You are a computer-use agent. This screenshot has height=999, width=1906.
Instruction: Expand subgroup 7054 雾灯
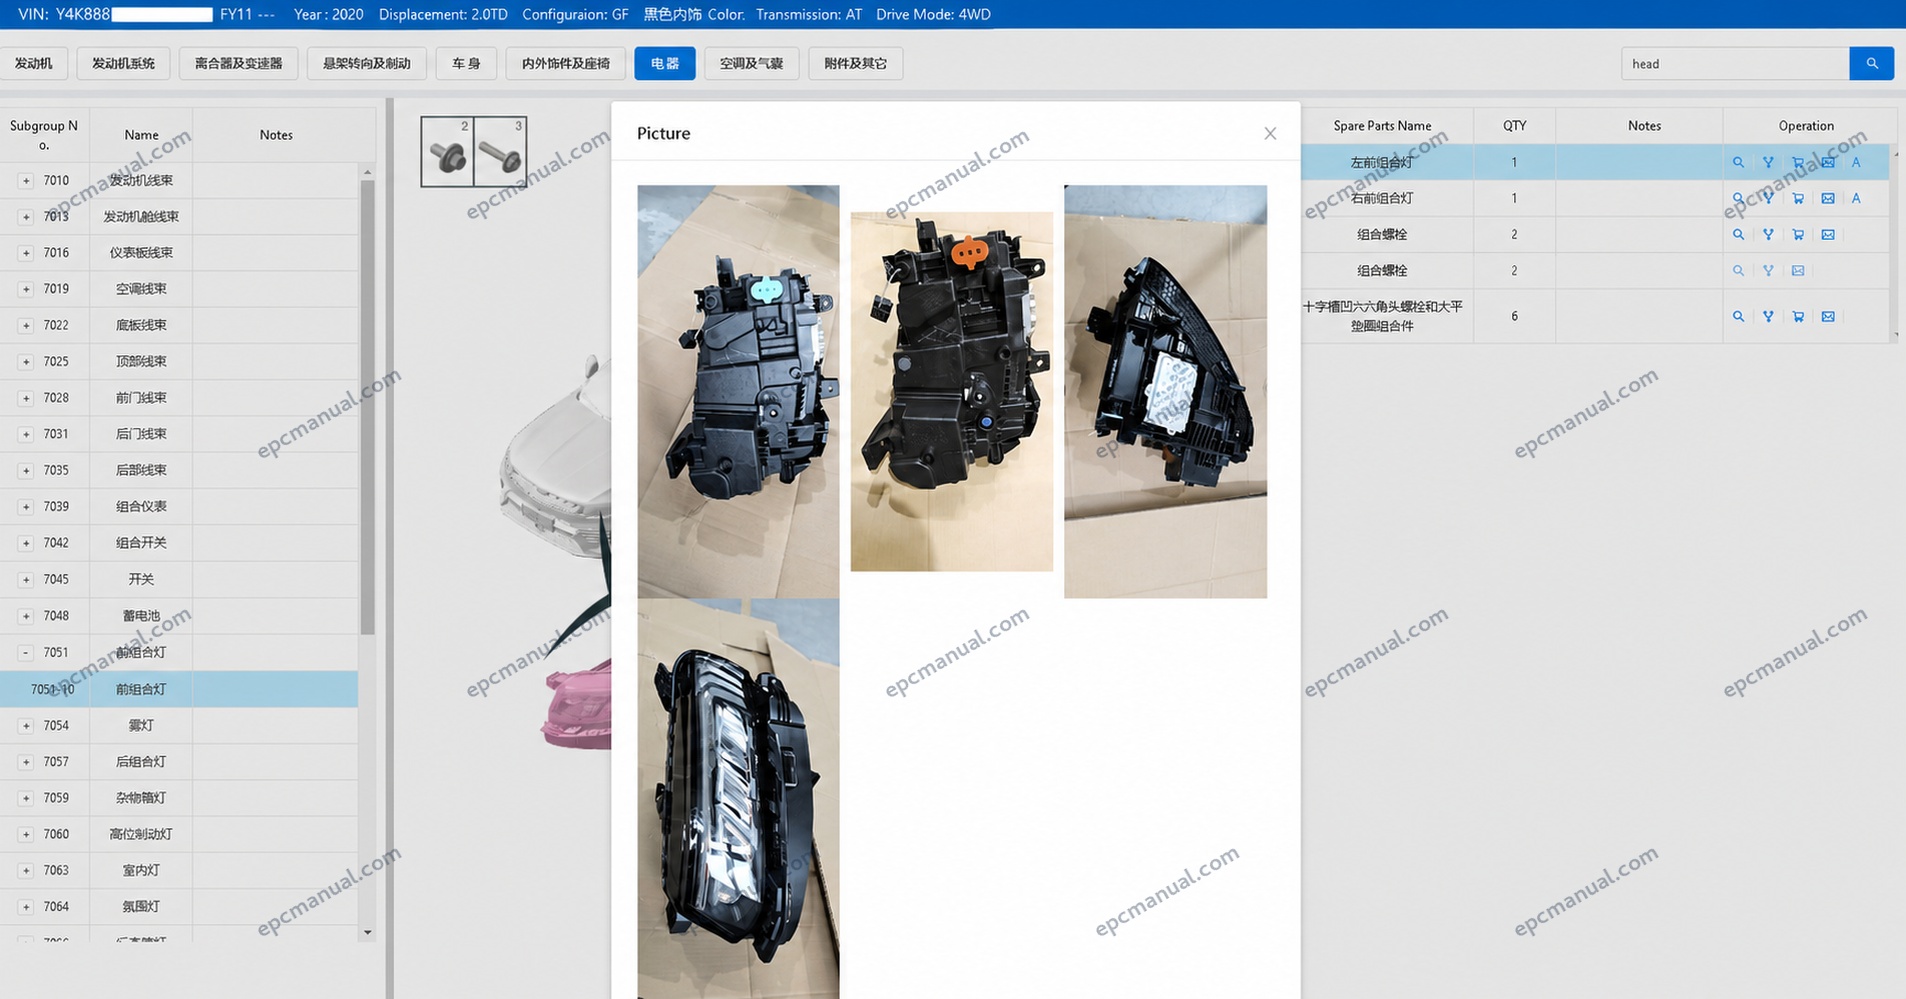(26, 725)
